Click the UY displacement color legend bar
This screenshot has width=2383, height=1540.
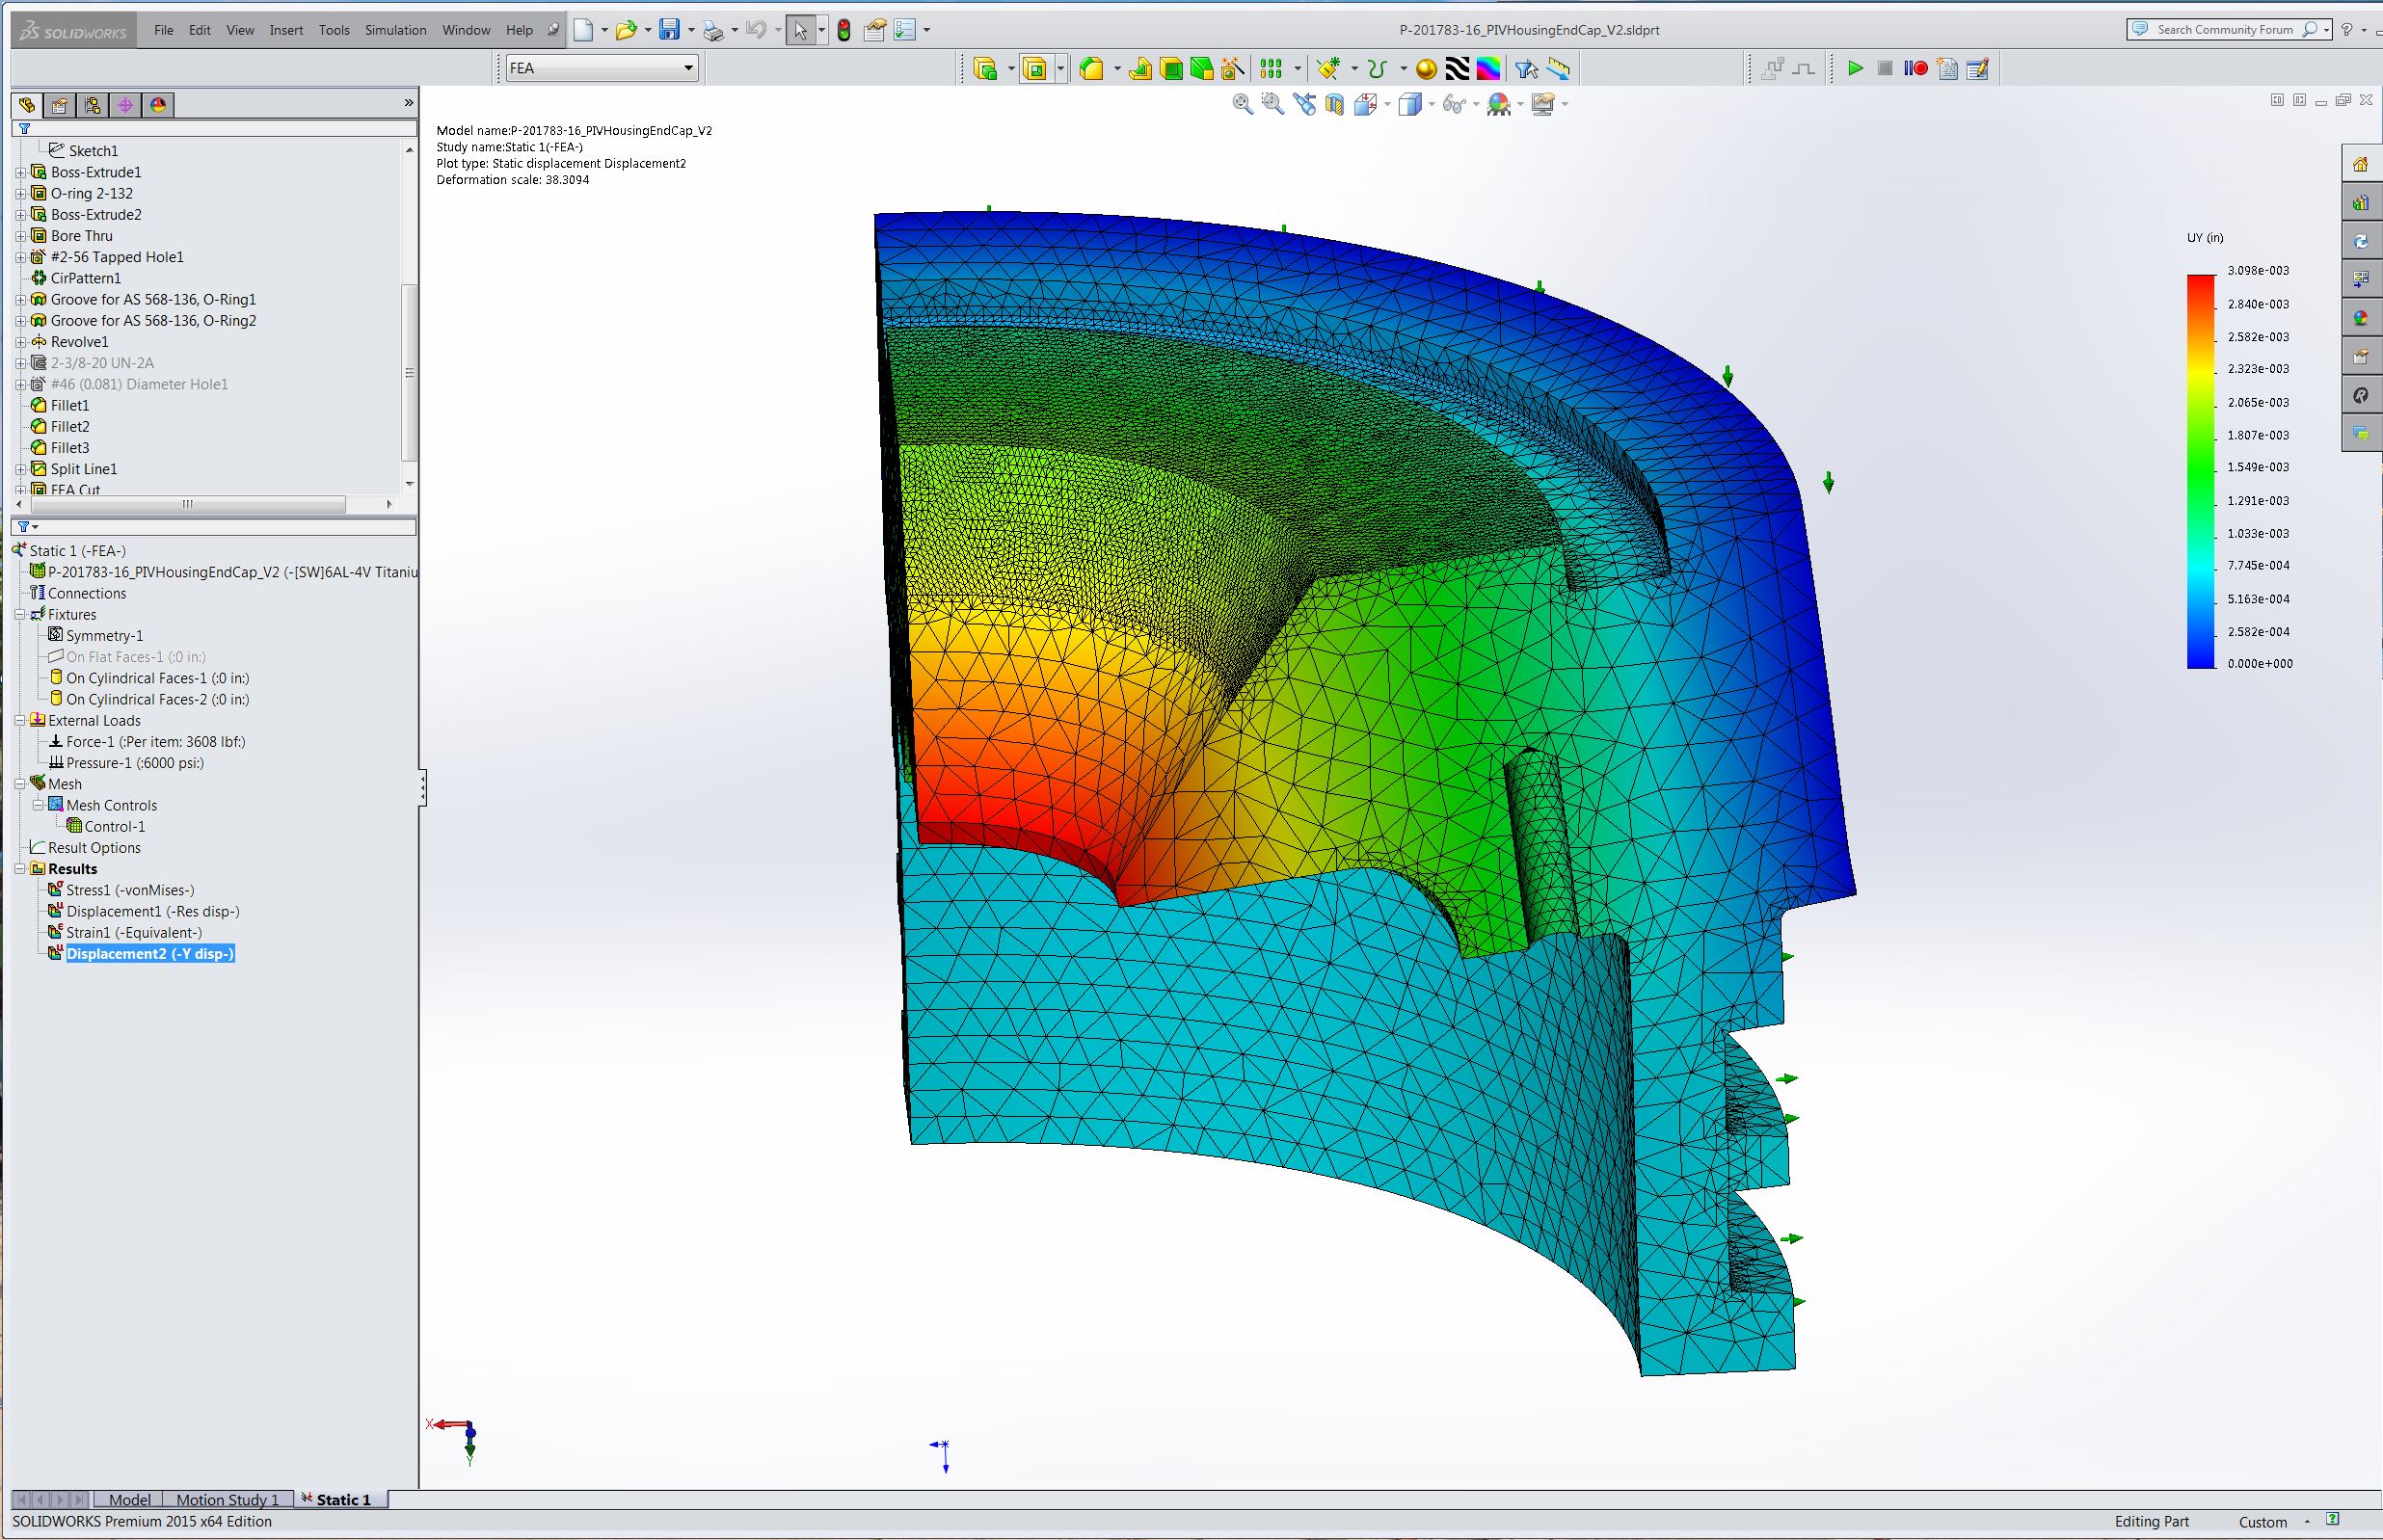2201,471
